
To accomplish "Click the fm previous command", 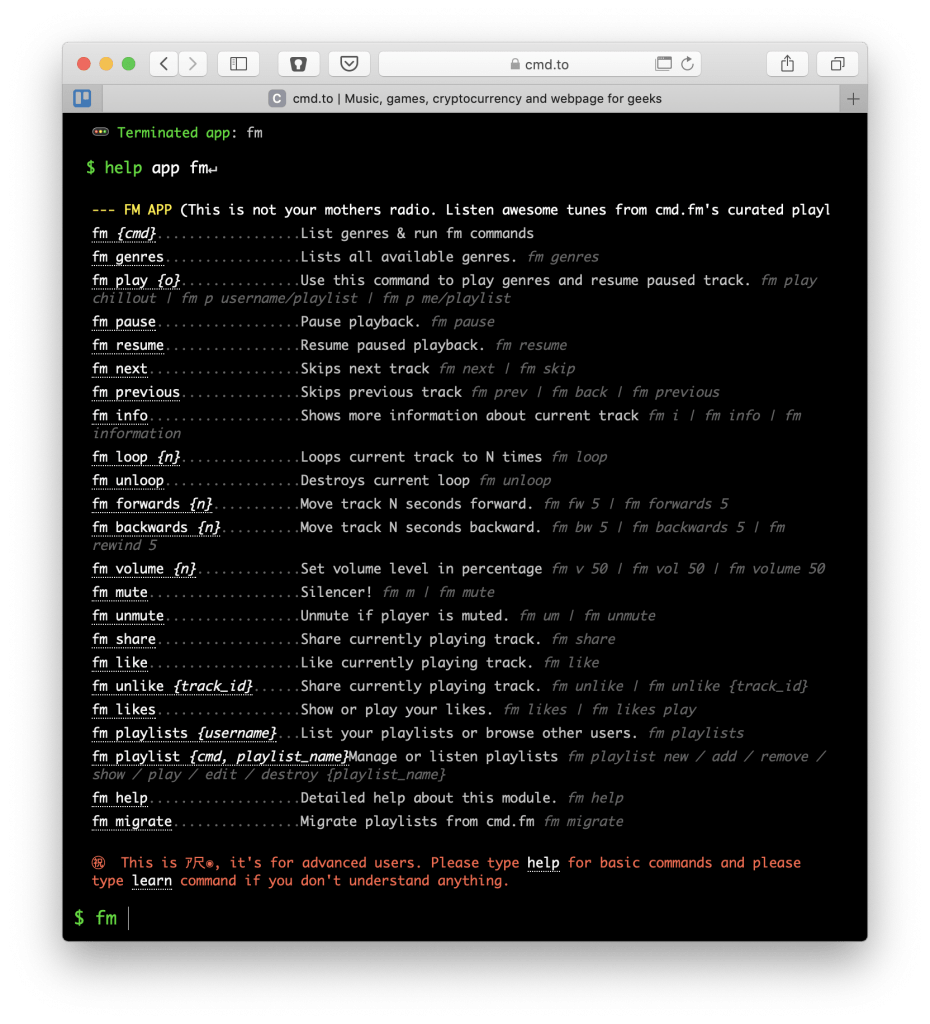I will click(136, 392).
